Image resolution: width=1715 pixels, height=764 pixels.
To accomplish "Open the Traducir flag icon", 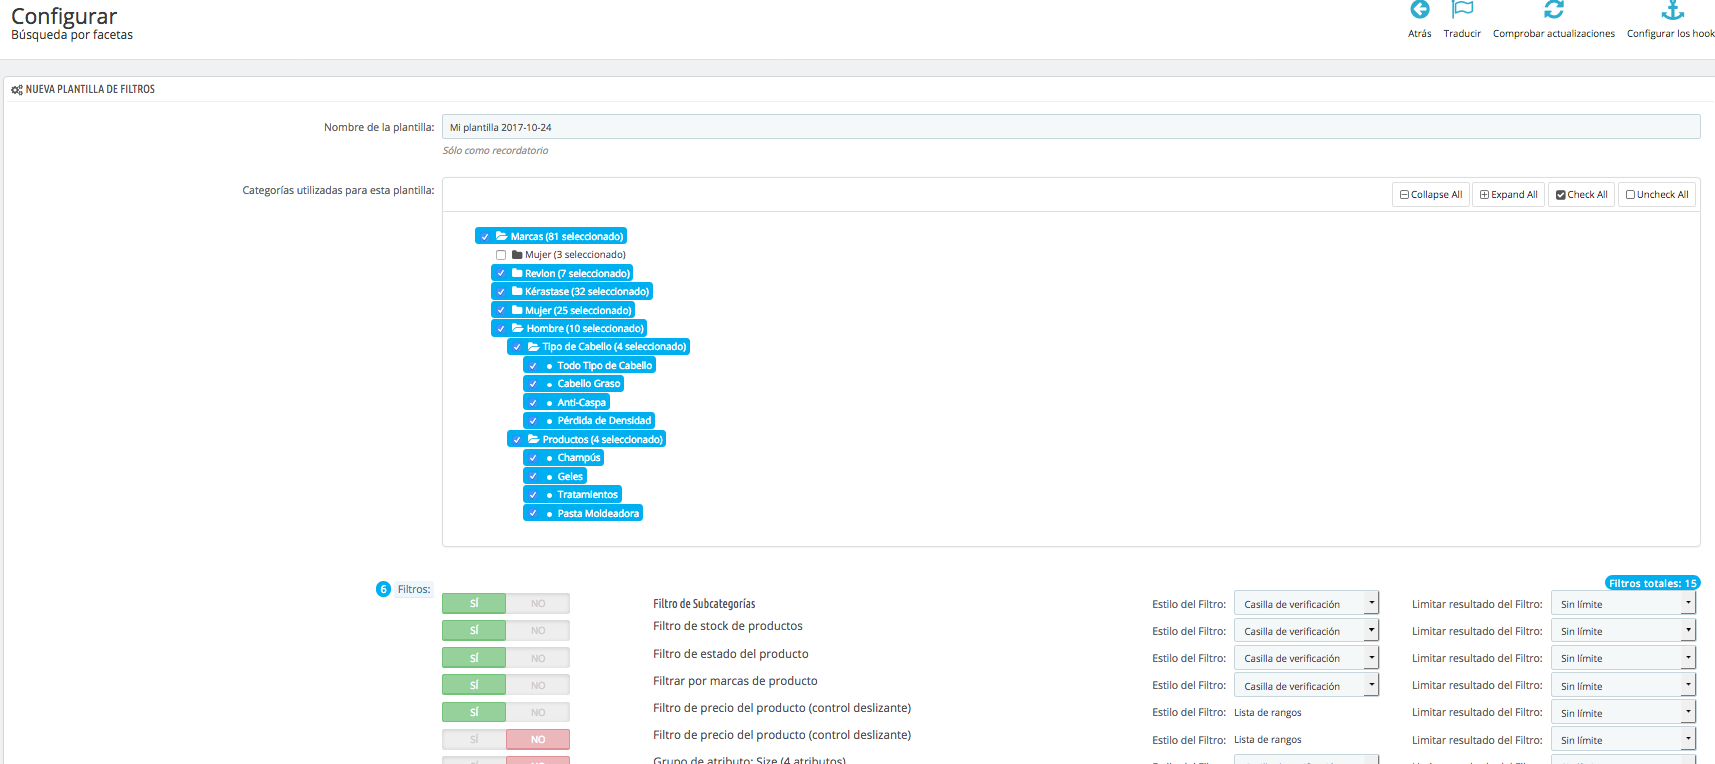I will (x=1462, y=10).
